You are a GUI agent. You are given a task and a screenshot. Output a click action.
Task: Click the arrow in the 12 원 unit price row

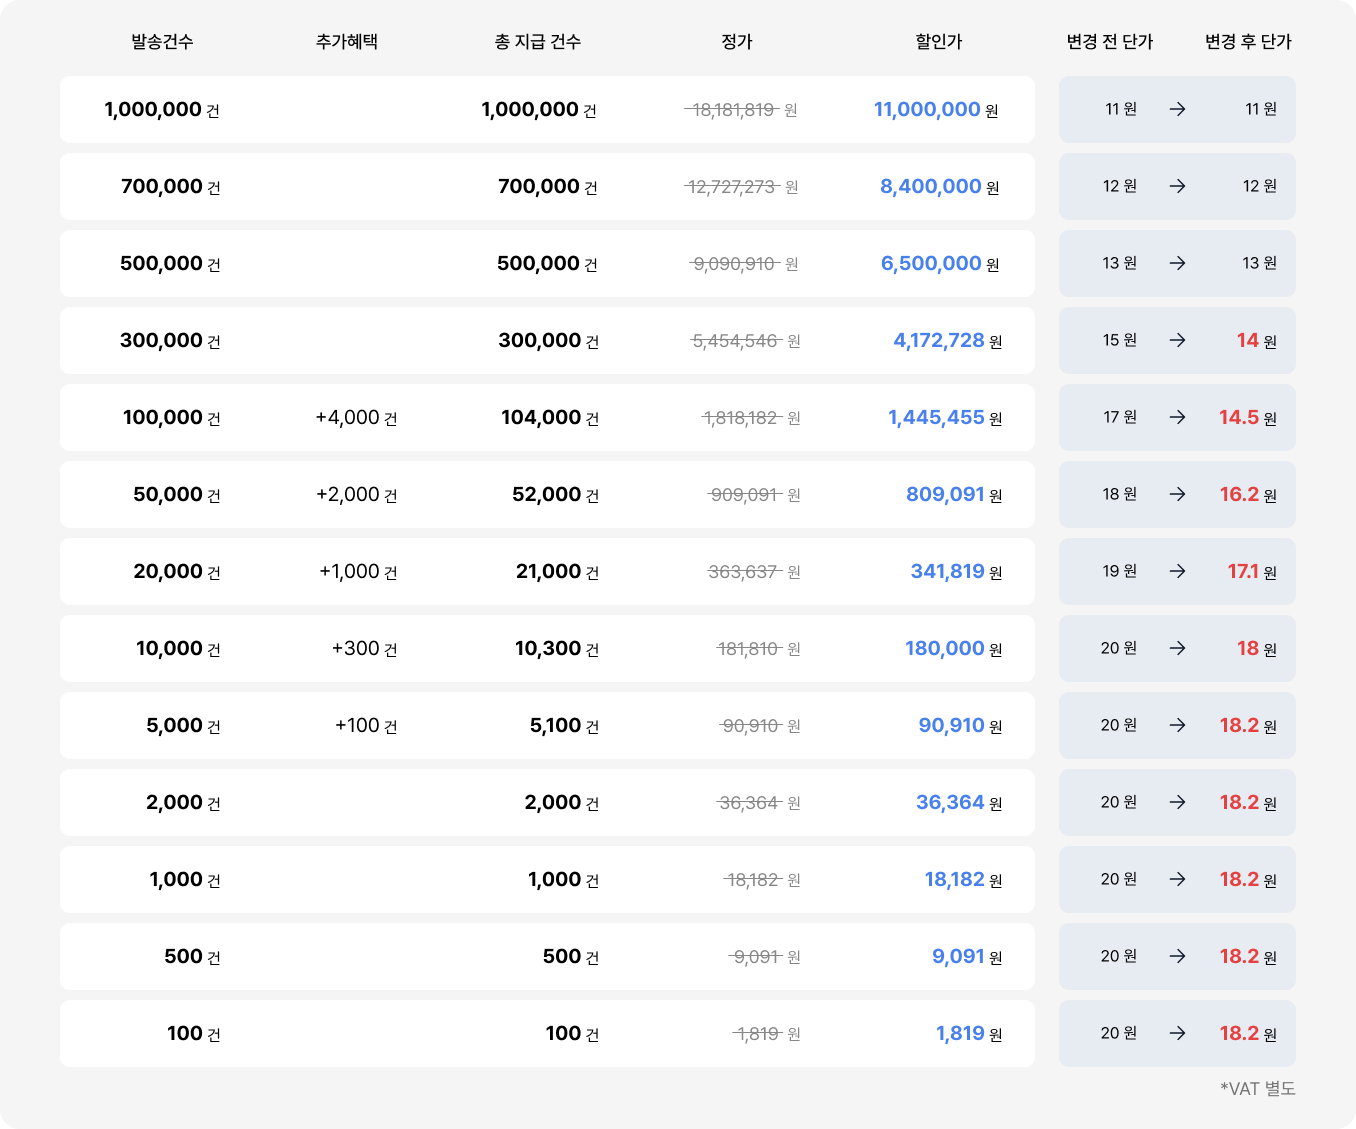click(1177, 186)
